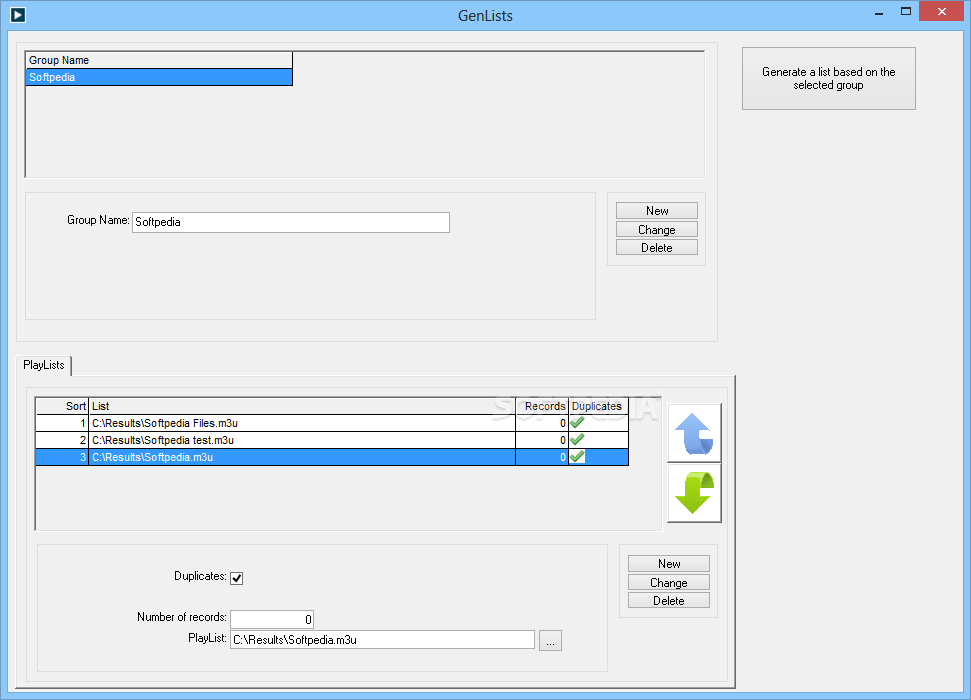Click duplicates checkmark for Softpedia Files.m3u row

[577, 423]
